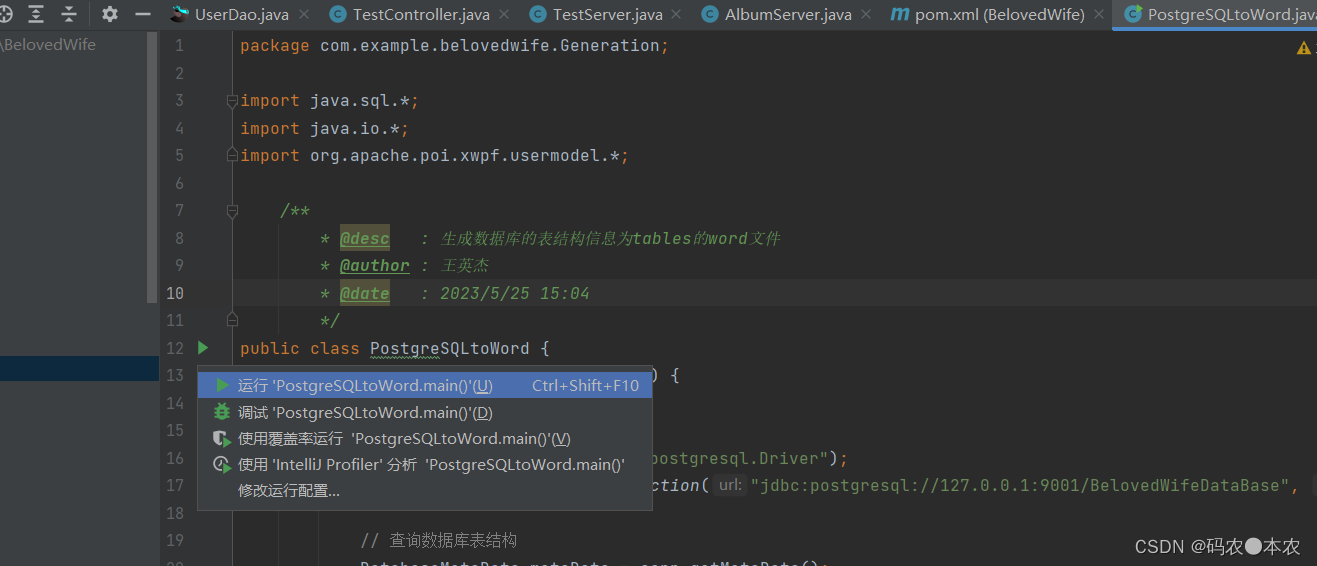Close the pom.xml tab
Image resolution: width=1317 pixels, height=566 pixels.
[1101, 15]
